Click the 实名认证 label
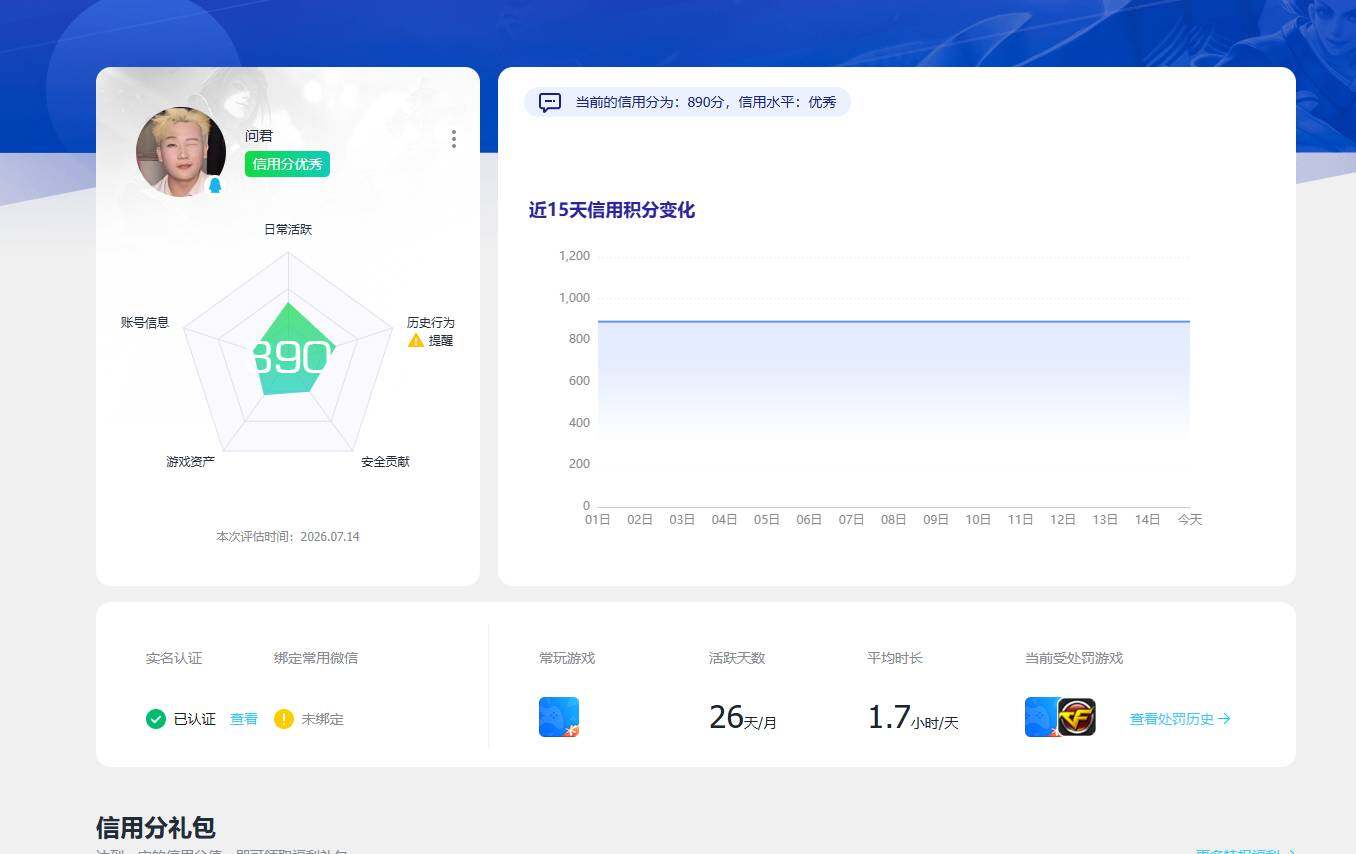Screen dimensions: 1356x854 point(174,658)
